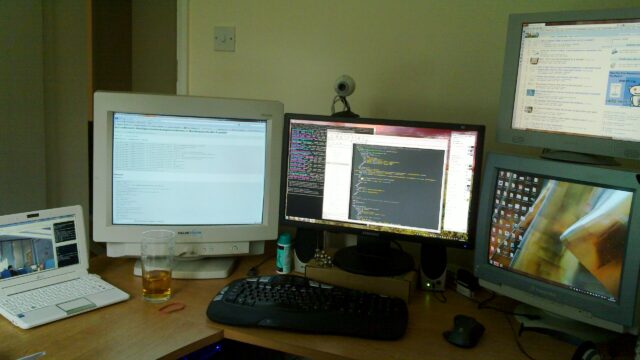Focus the upper terminal window on the laptop screen
640x360 pixels.
65,231
